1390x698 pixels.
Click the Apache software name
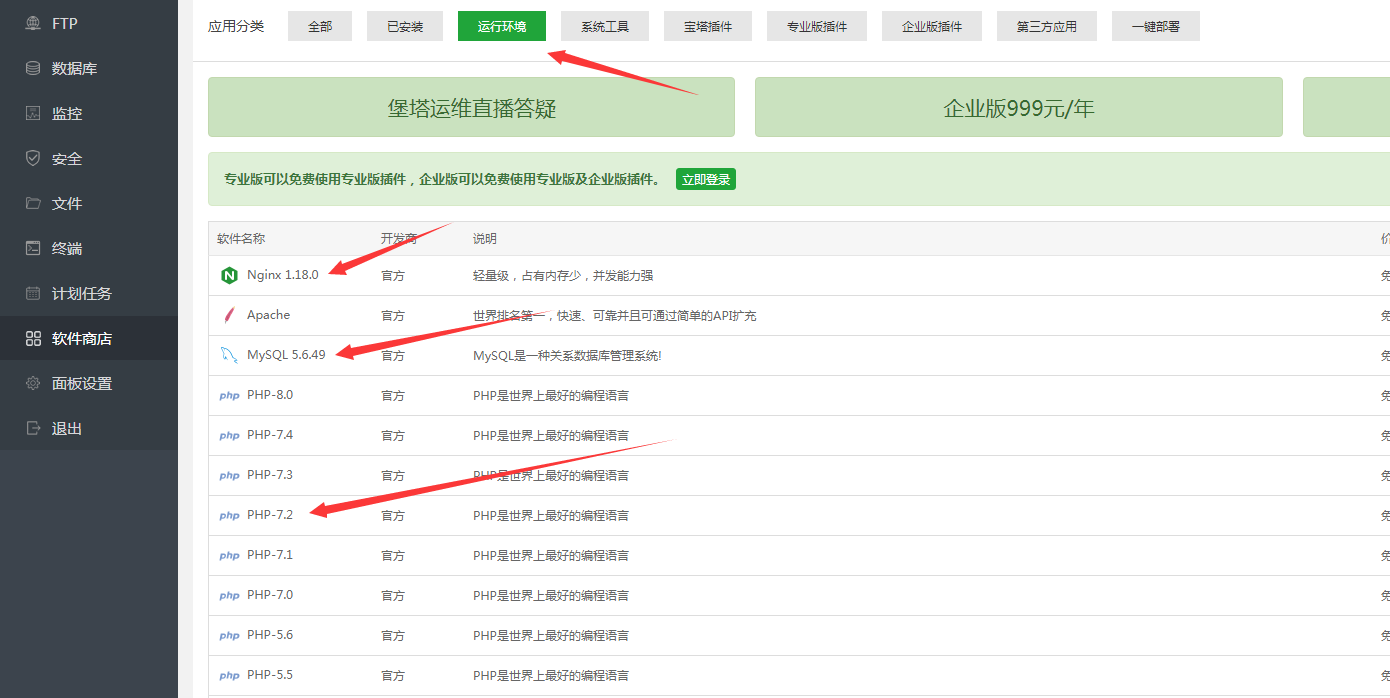point(268,315)
